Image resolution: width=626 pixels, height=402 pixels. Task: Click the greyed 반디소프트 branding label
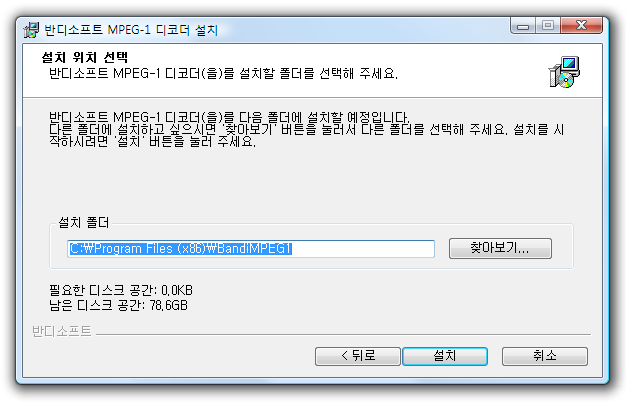[x=62, y=331]
